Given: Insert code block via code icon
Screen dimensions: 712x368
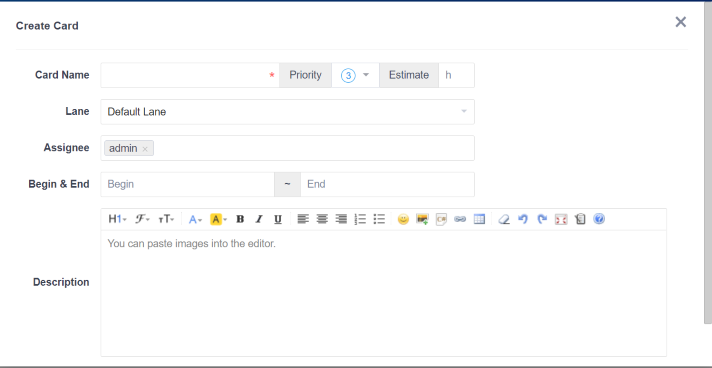Looking at the screenshot, I should pos(441,219).
